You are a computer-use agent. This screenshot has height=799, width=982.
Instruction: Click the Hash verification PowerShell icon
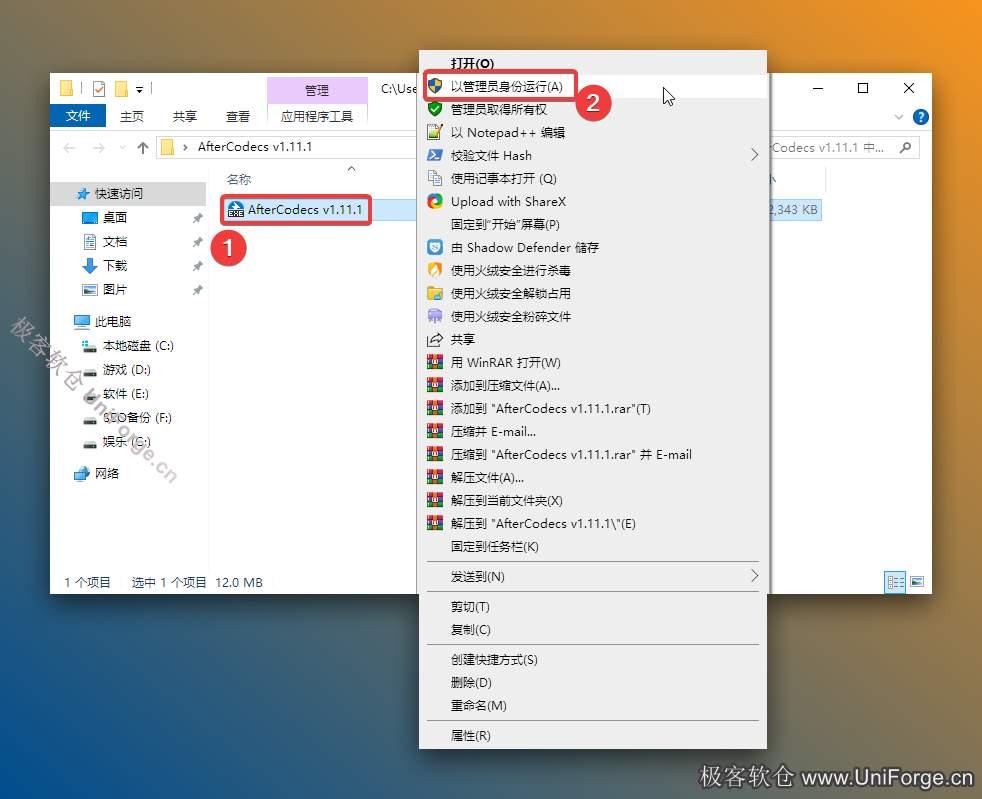coord(435,155)
